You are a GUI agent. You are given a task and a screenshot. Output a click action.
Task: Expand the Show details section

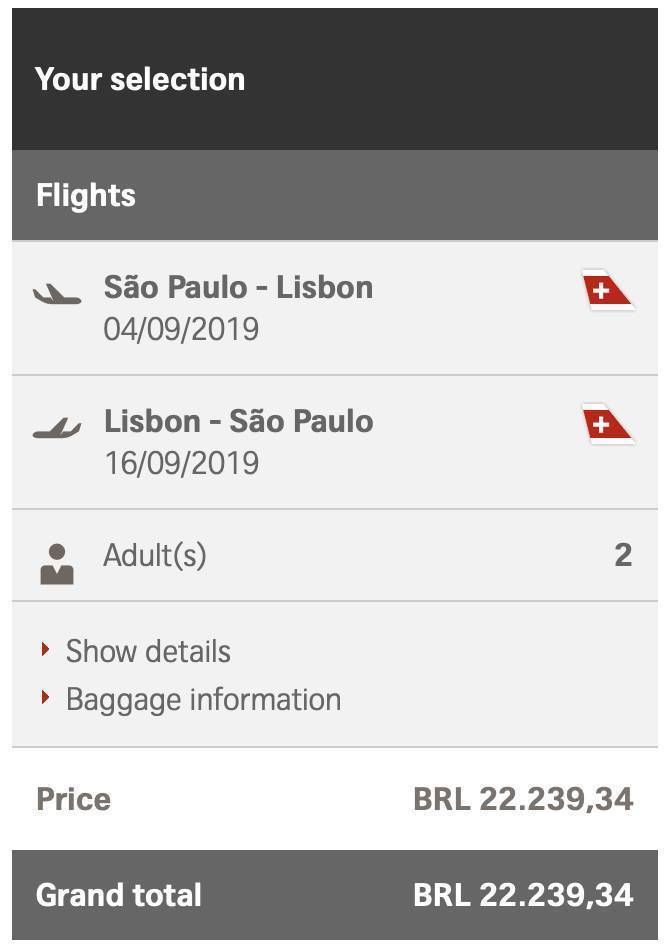pos(148,651)
